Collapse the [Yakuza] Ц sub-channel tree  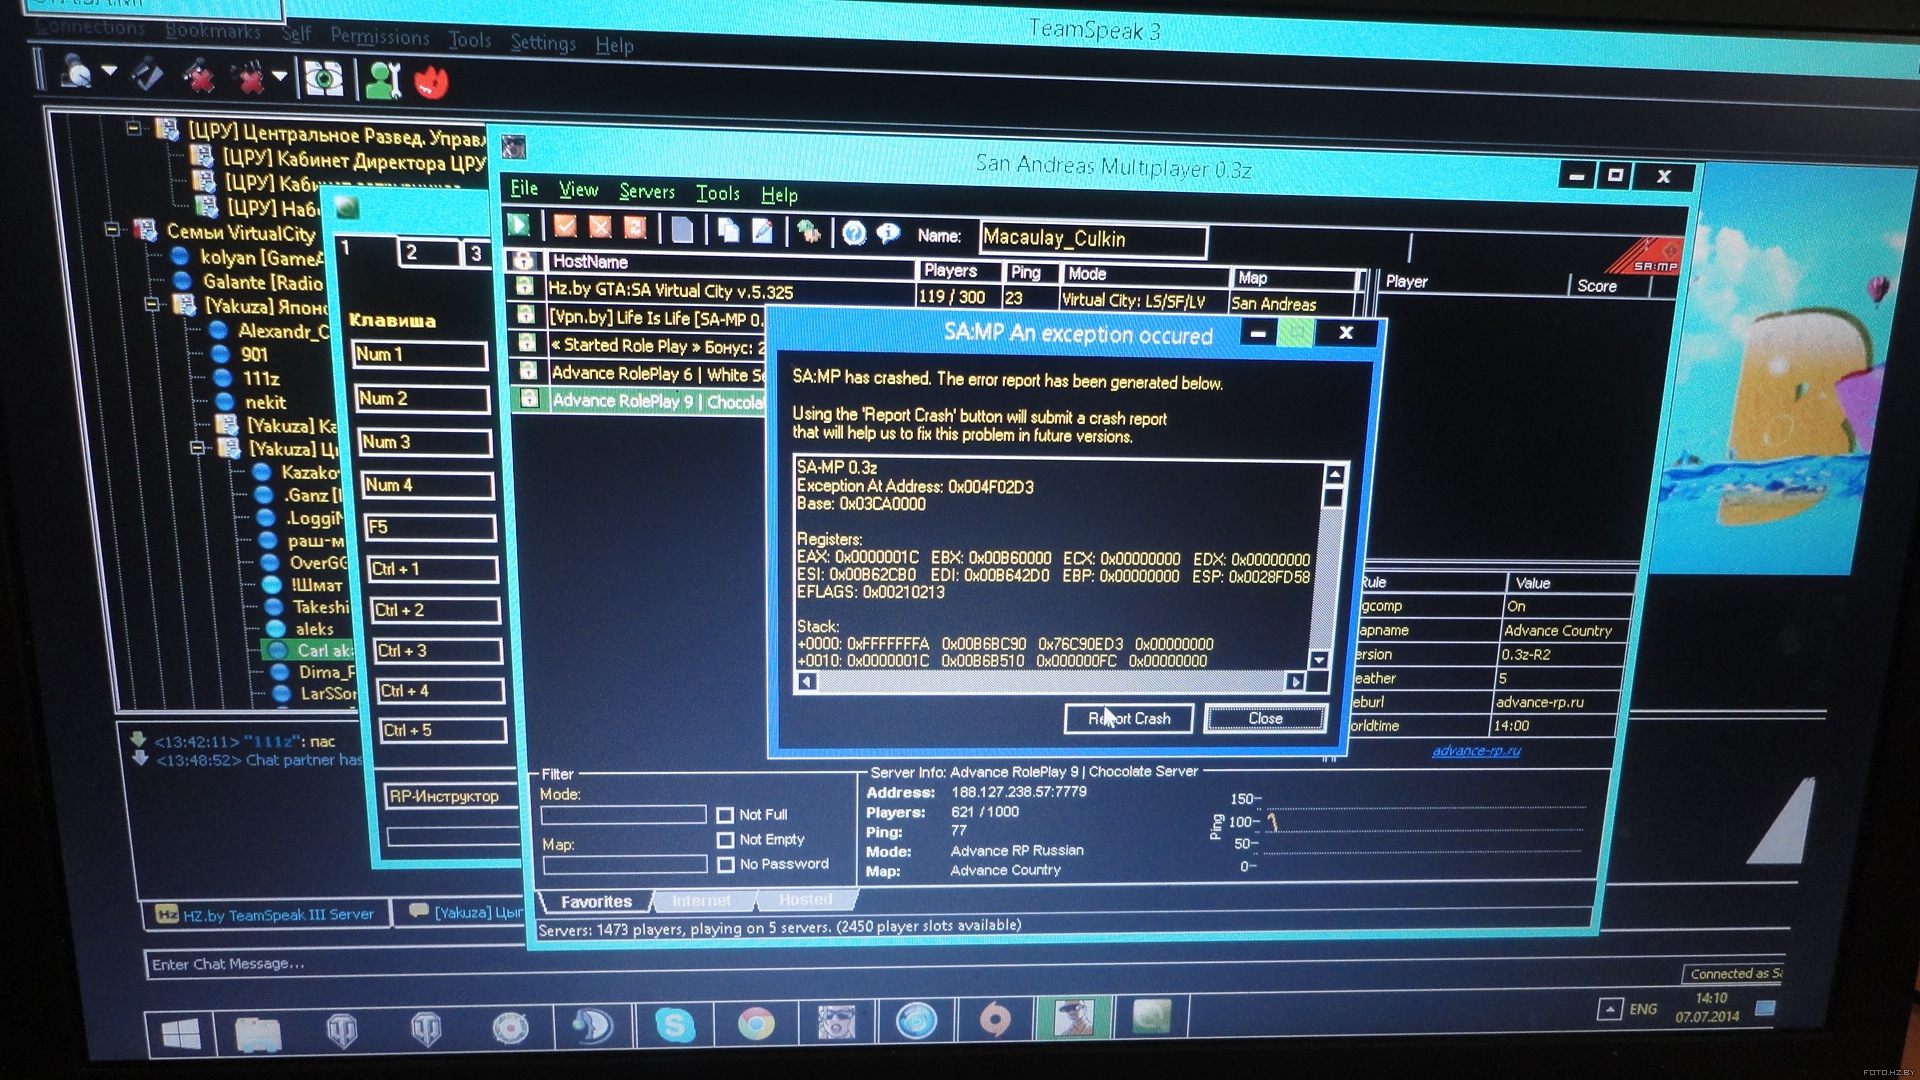pos(198,448)
